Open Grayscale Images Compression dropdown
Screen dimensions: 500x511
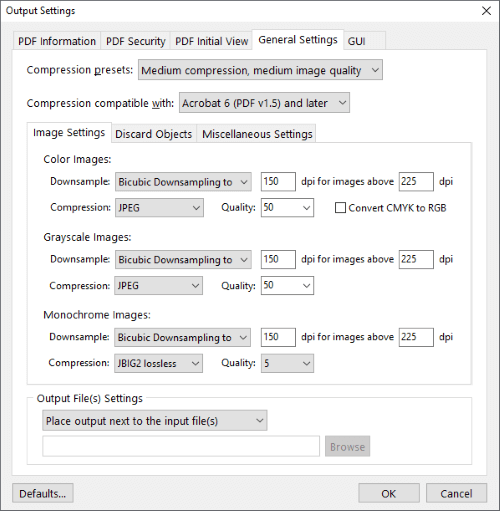pyautogui.click(x=159, y=286)
